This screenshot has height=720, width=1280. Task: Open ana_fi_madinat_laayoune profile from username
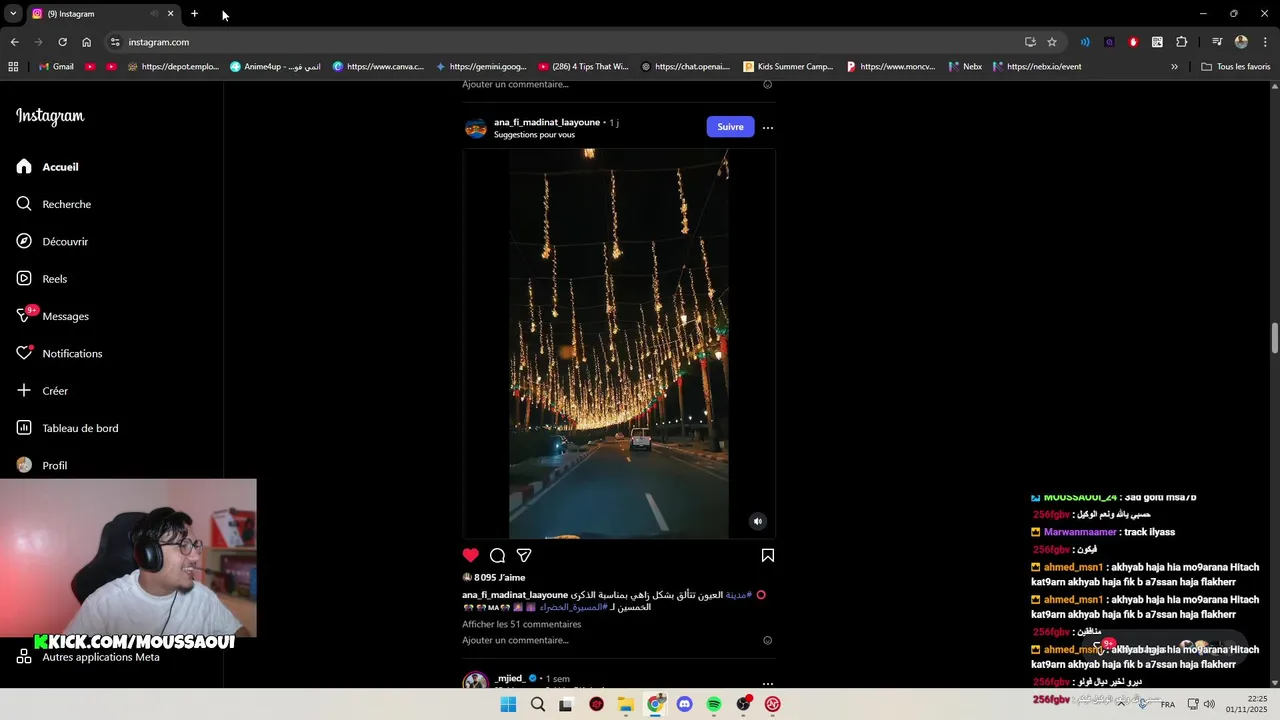547,122
